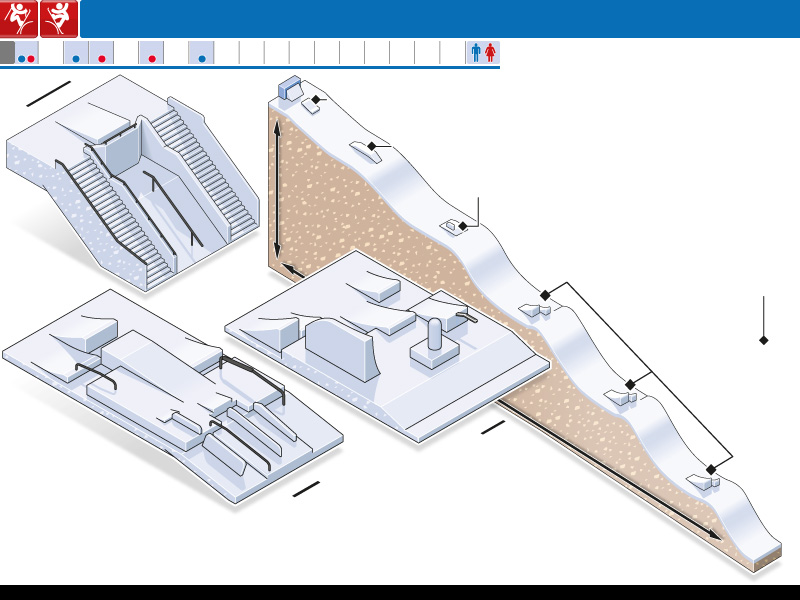
Task: Select the schedule cell with blue and red dots
Action: [x=27, y=54]
